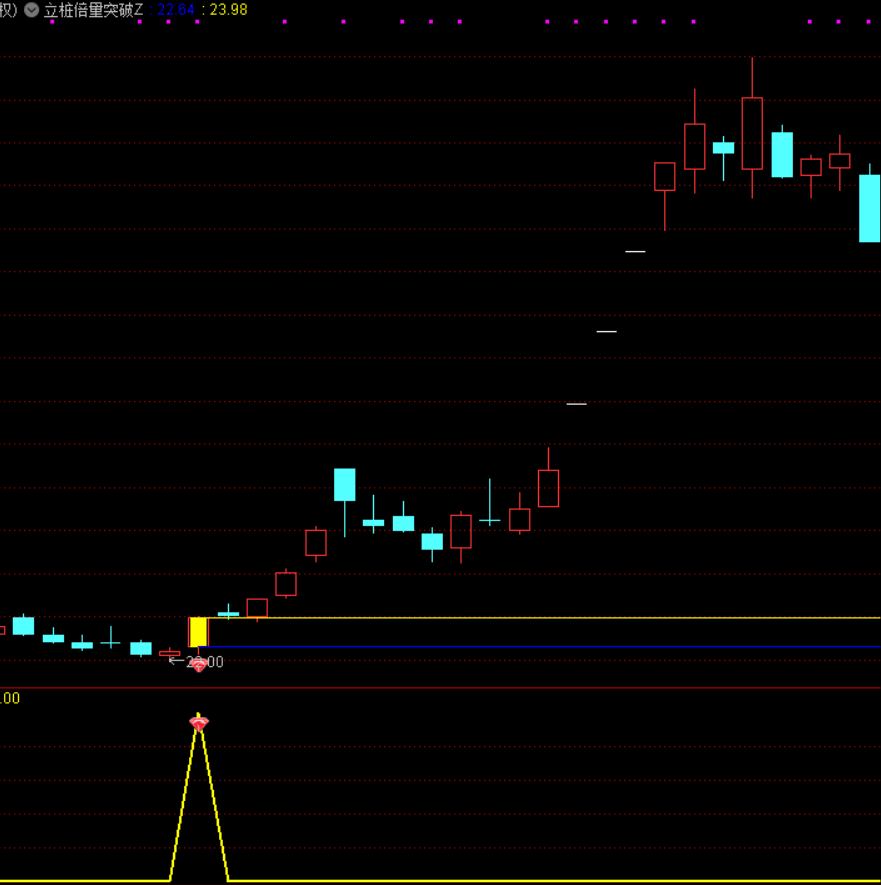
Task: Select the middle white dash gap marker
Action: pyautogui.click(x=606, y=331)
